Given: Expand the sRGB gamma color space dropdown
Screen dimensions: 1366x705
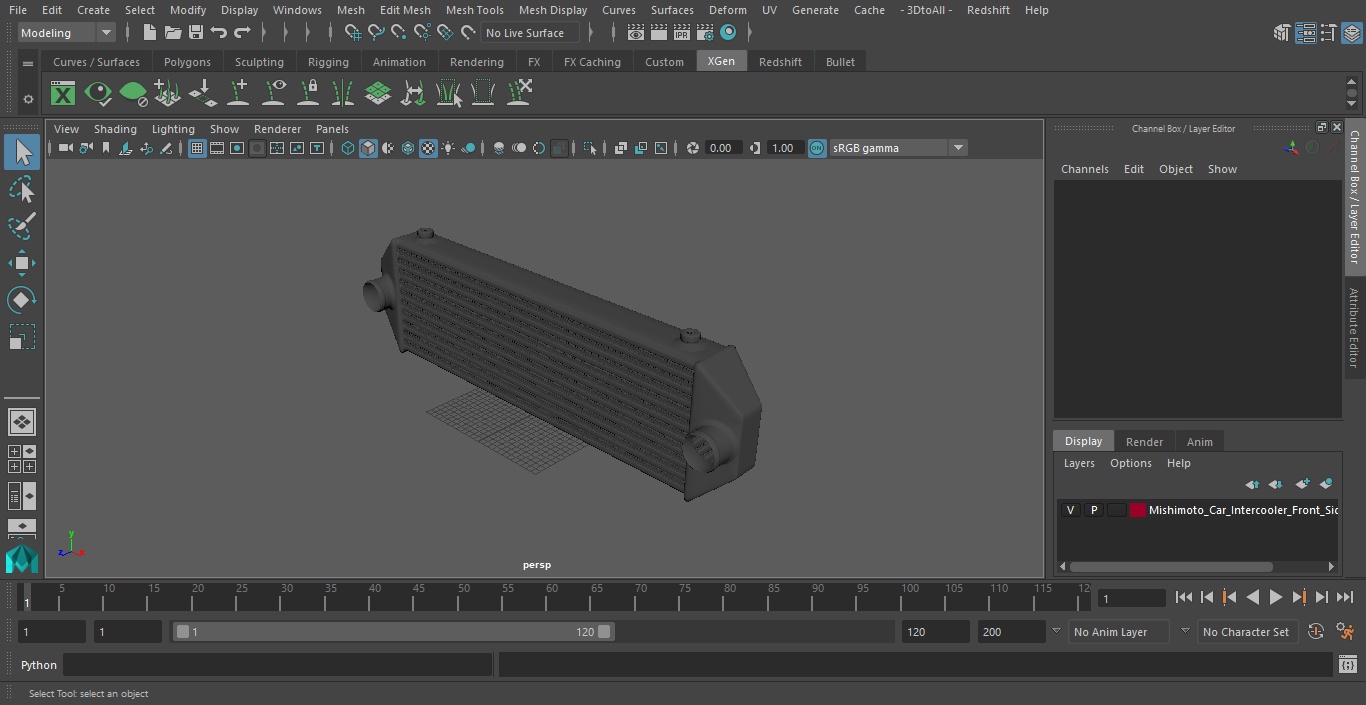Looking at the screenshot, I should coord(957,148).
